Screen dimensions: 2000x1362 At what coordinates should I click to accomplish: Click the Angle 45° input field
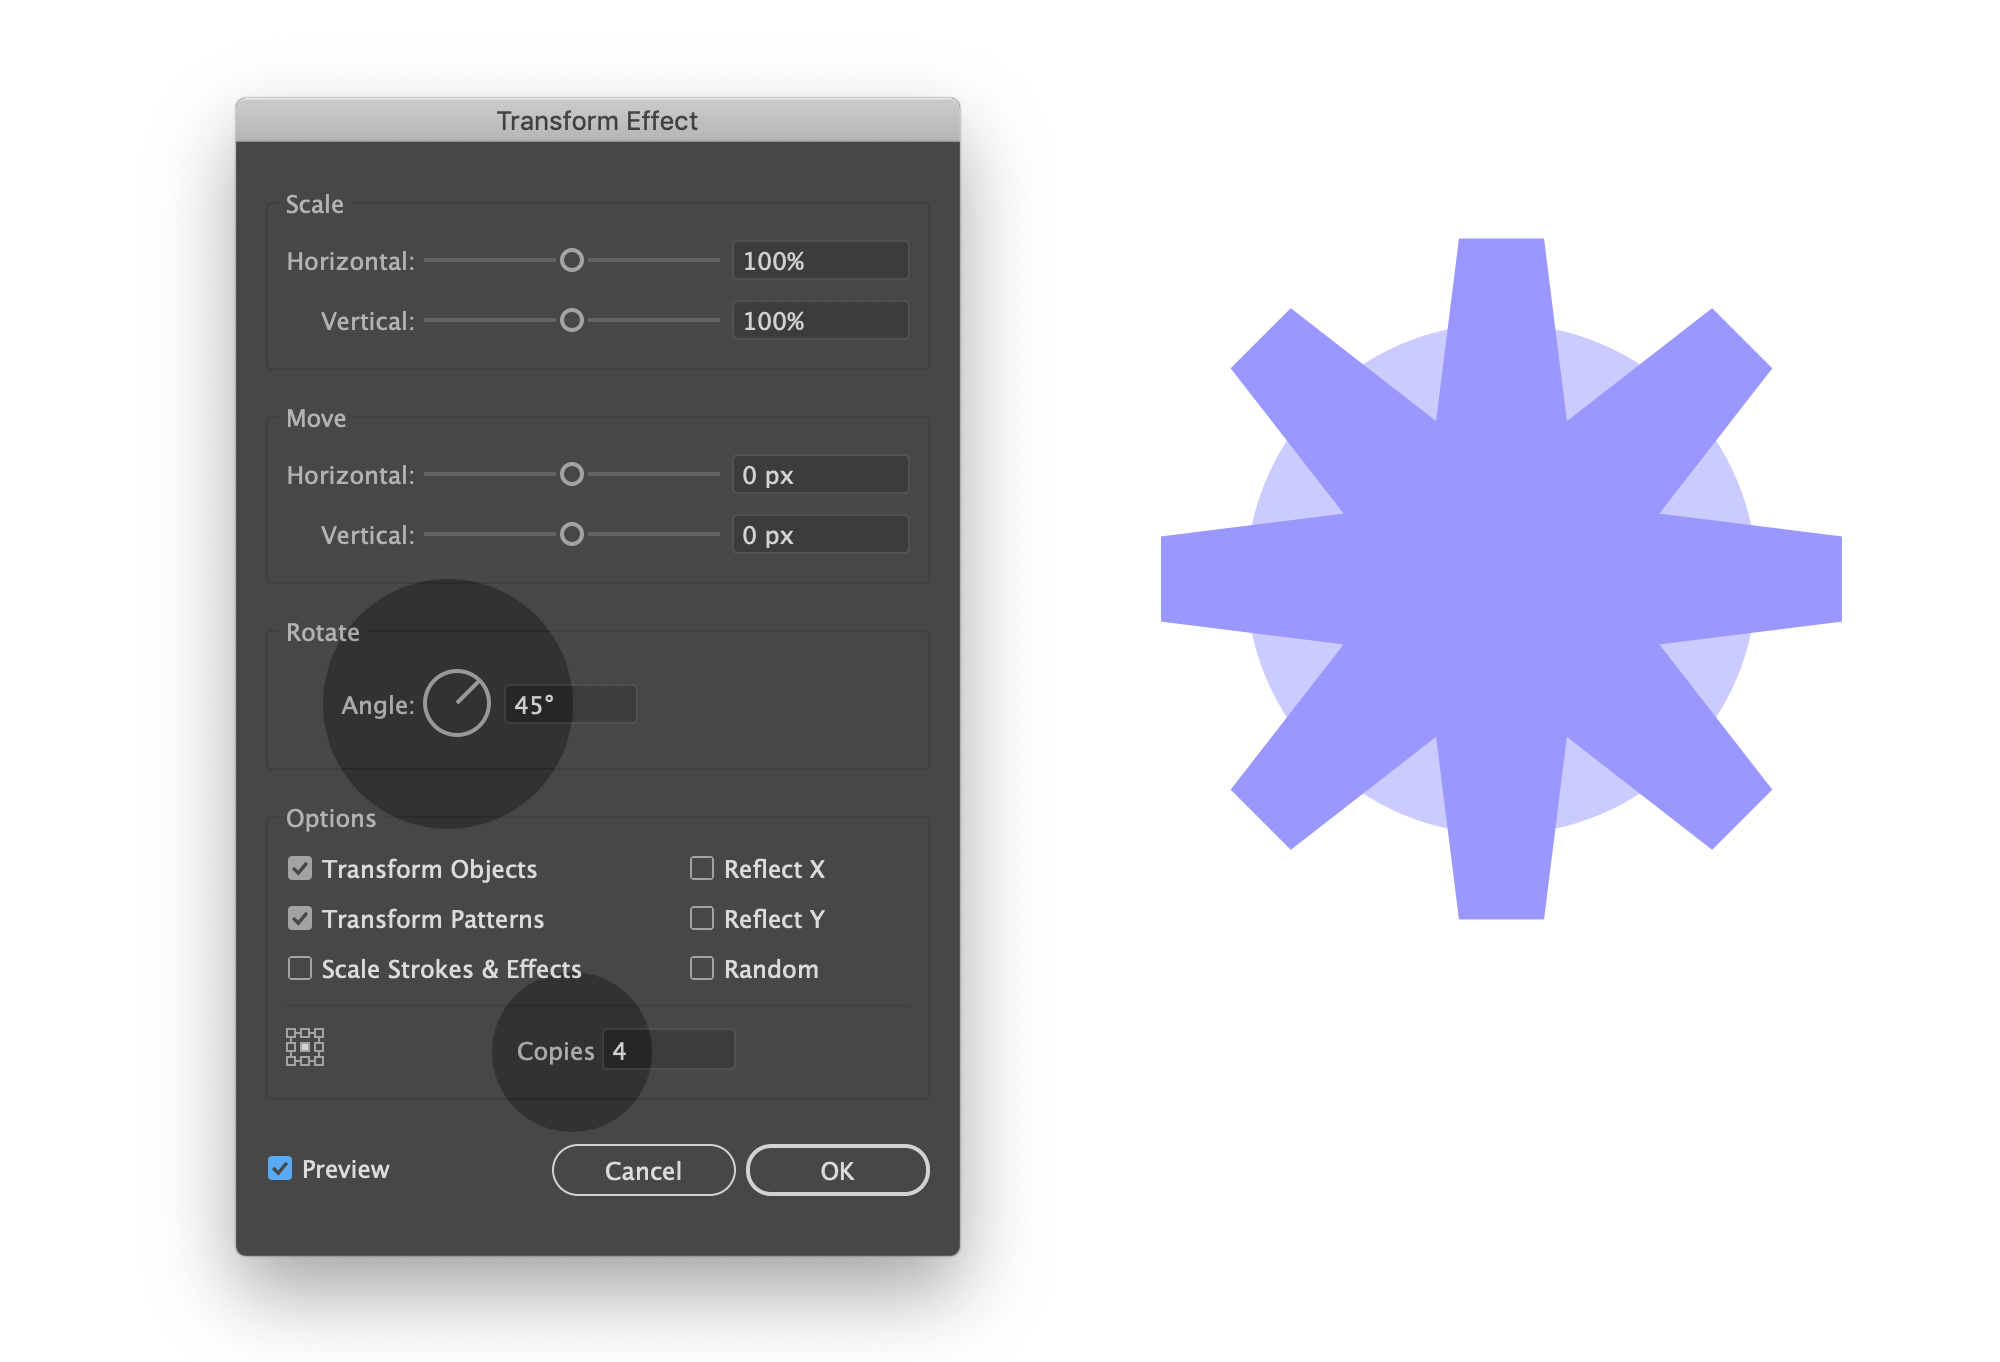570,704
